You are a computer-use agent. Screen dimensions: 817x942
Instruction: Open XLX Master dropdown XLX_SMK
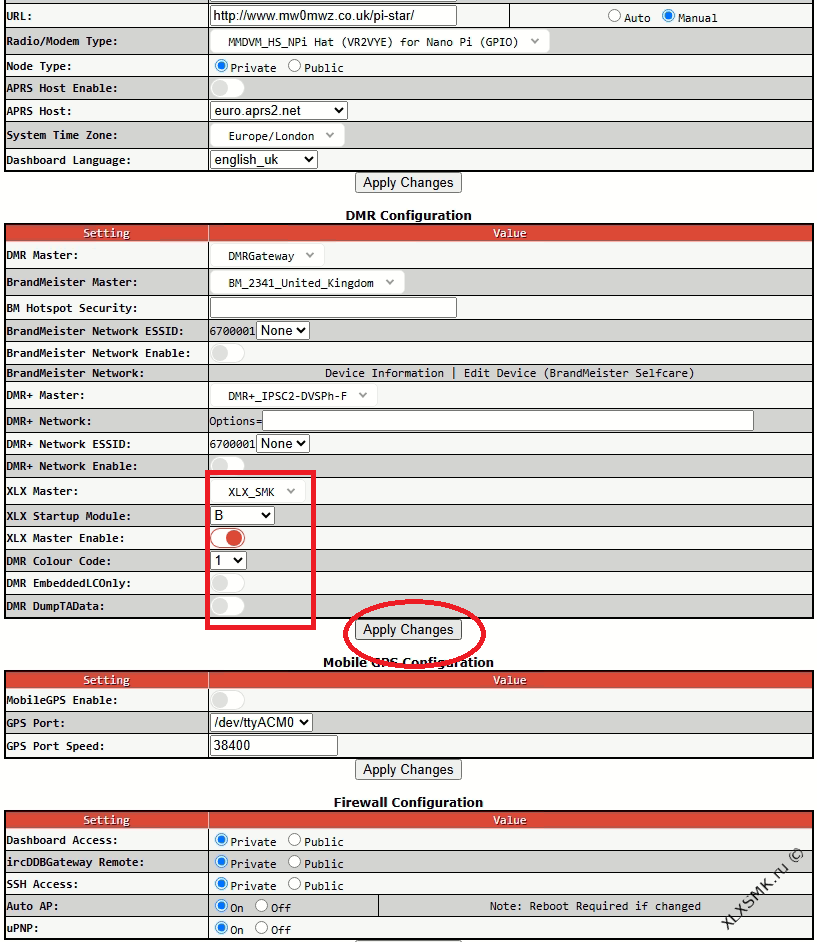pos(258,491)
